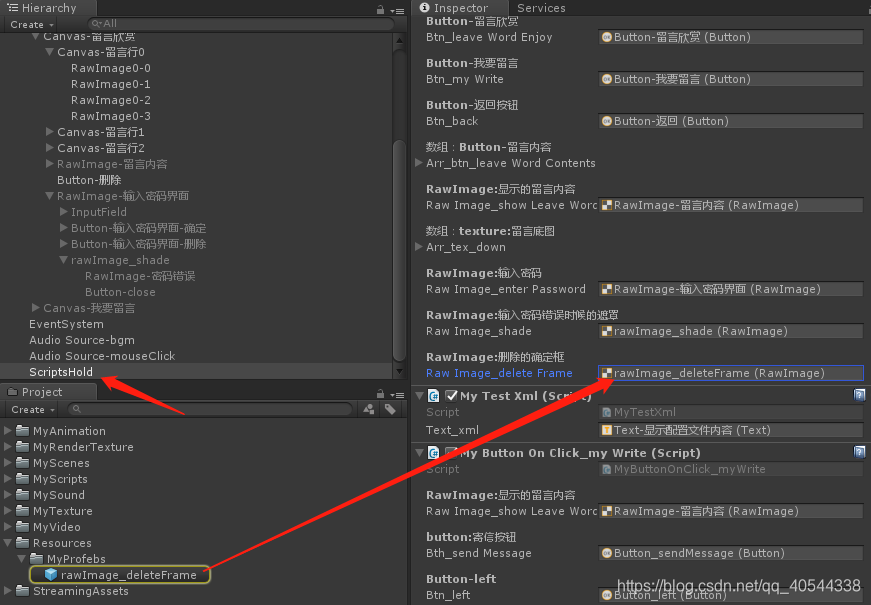Click the Btn_leave Word Enjoy object field
Viewport: 871px width, 605px height.
click(730, 37)
